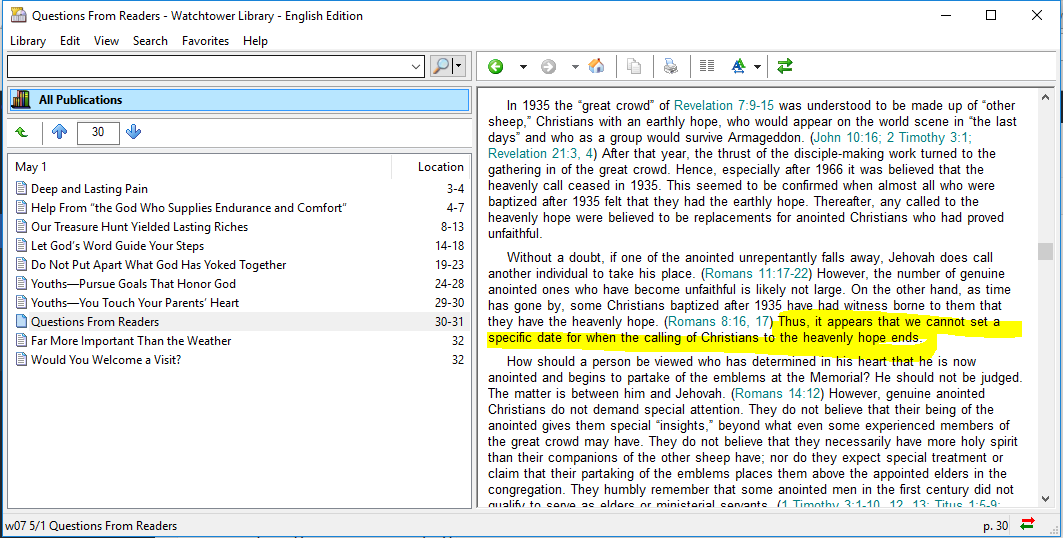Open the Library menu
1063x538 pixels.
28,41
